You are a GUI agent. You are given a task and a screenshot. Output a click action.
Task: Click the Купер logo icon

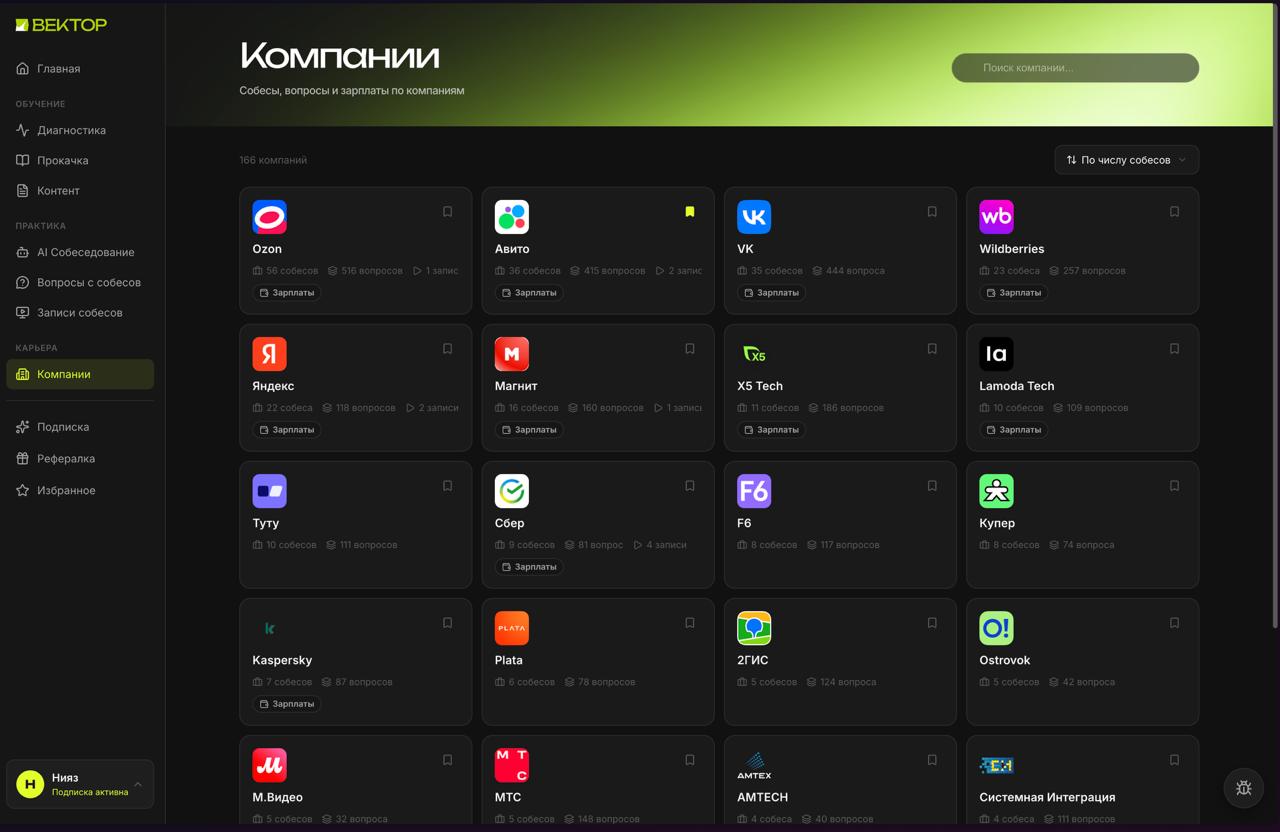996,491
